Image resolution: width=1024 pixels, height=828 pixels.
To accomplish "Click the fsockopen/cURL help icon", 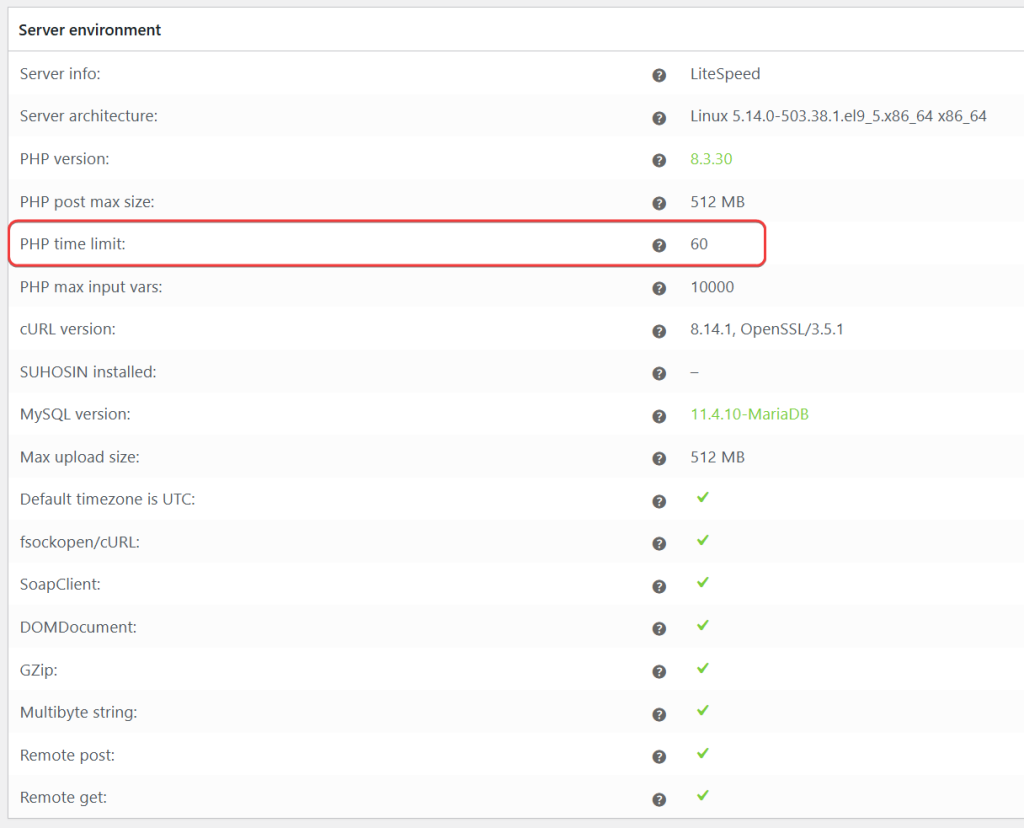I will coord(659,543).
